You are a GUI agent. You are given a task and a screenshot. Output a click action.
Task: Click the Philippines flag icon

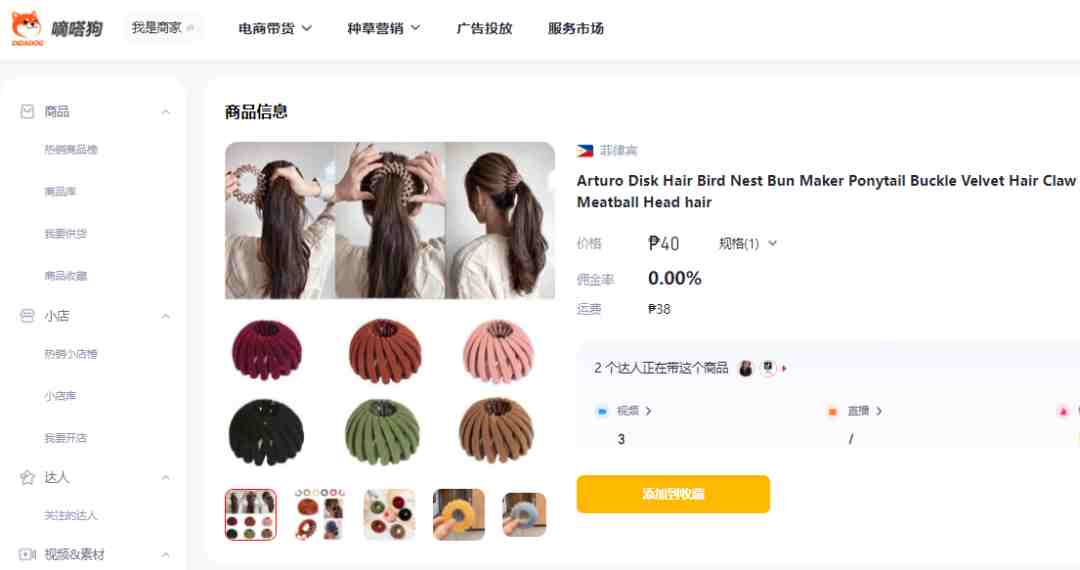point(585,151)
